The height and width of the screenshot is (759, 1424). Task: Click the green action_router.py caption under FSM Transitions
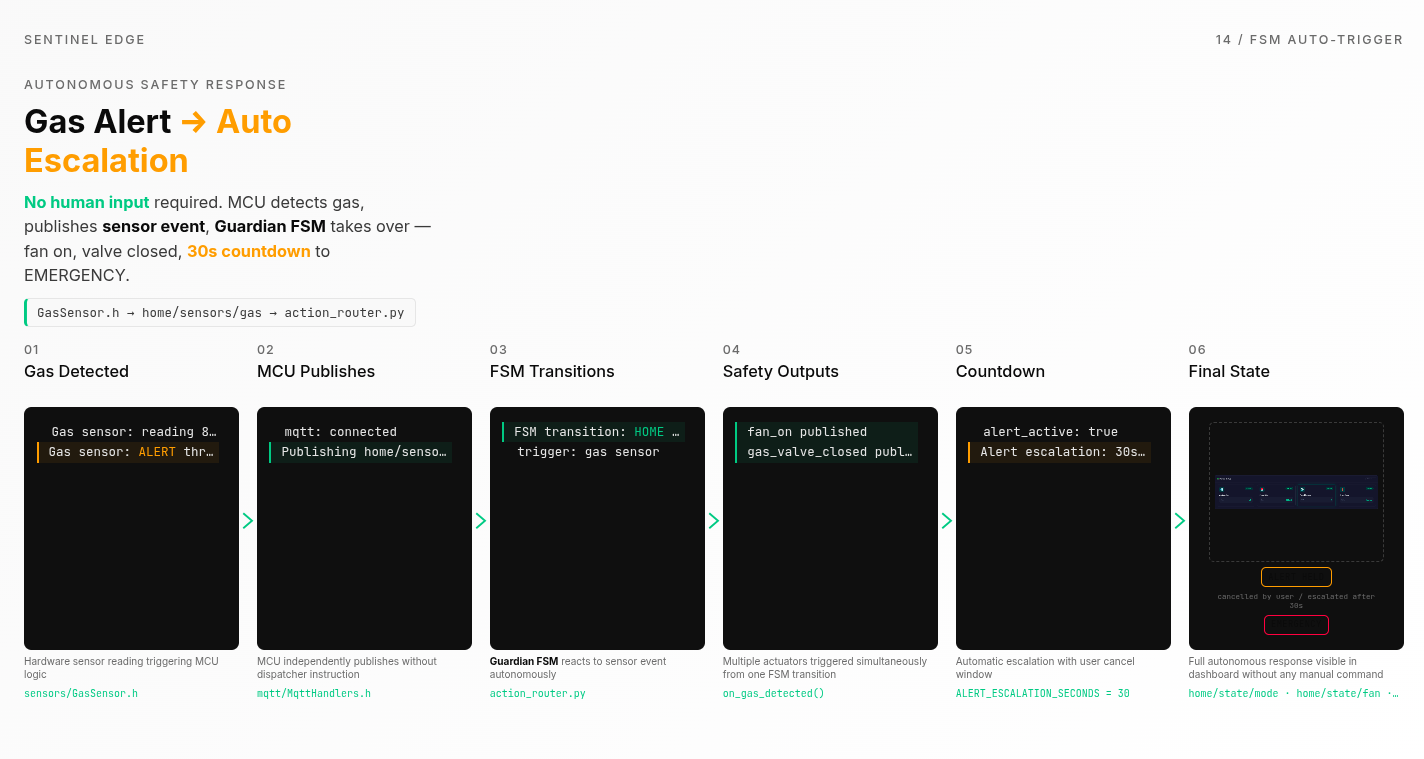537,693
